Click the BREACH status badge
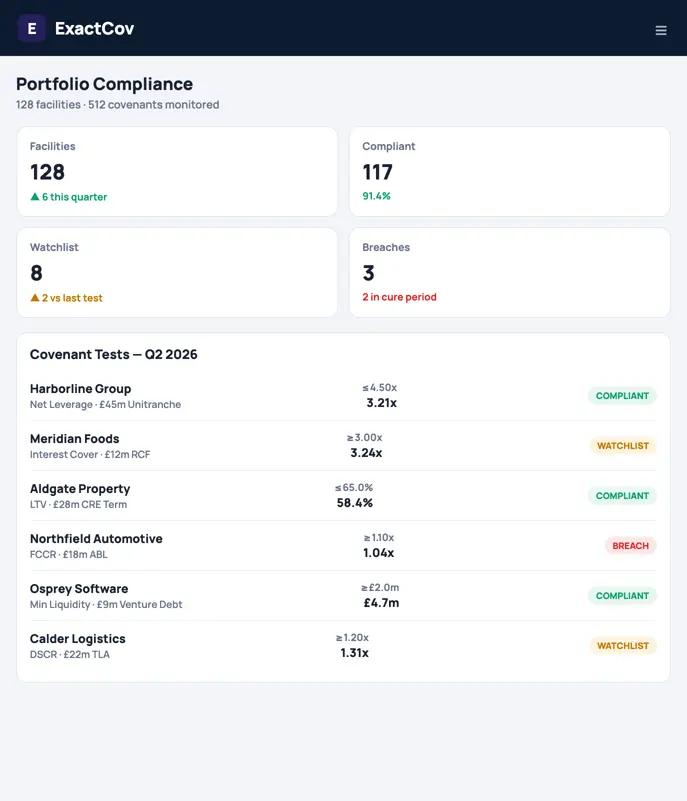The image size is (687, 801). coord(631,546)
